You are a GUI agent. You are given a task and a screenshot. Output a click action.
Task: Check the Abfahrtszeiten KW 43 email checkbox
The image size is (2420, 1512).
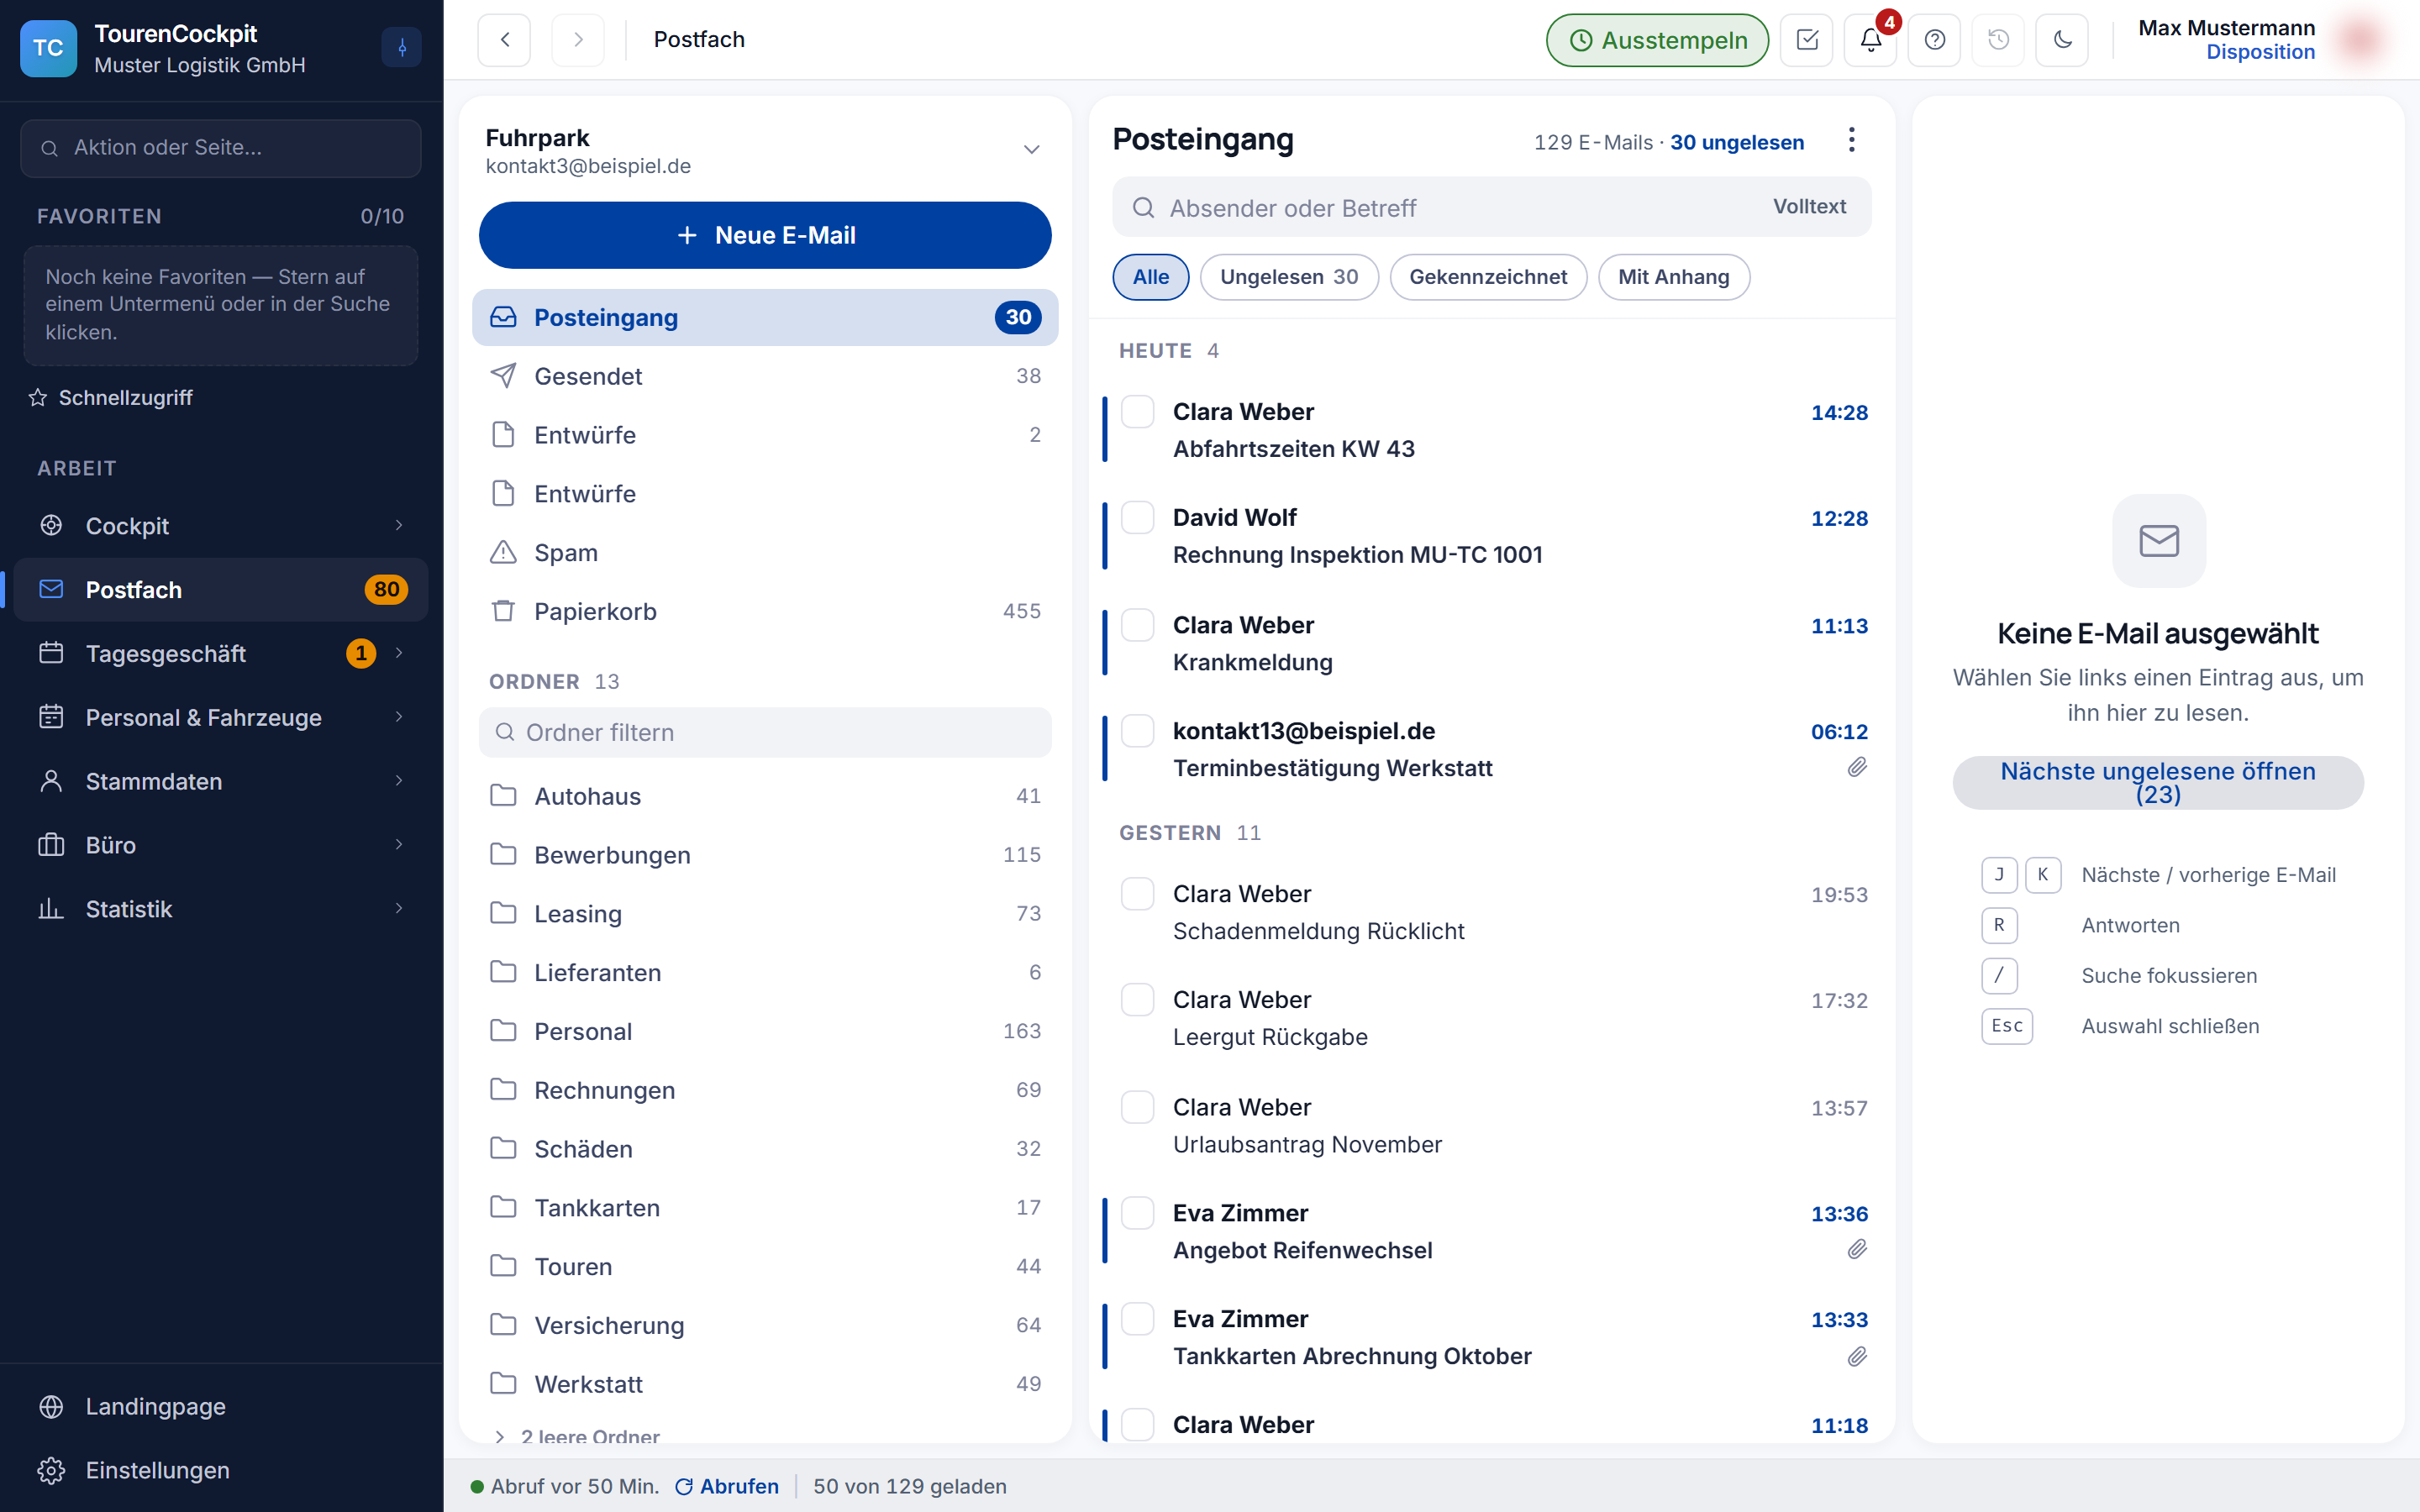pos(1137,412)
